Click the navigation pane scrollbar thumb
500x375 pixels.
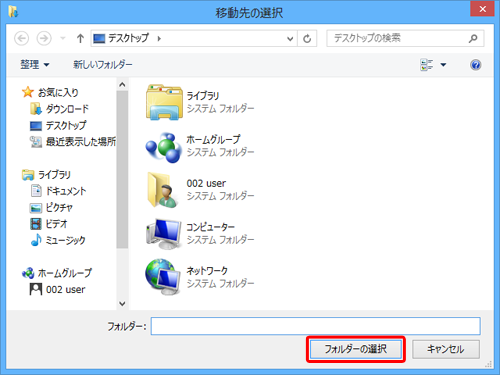(122, 169)
